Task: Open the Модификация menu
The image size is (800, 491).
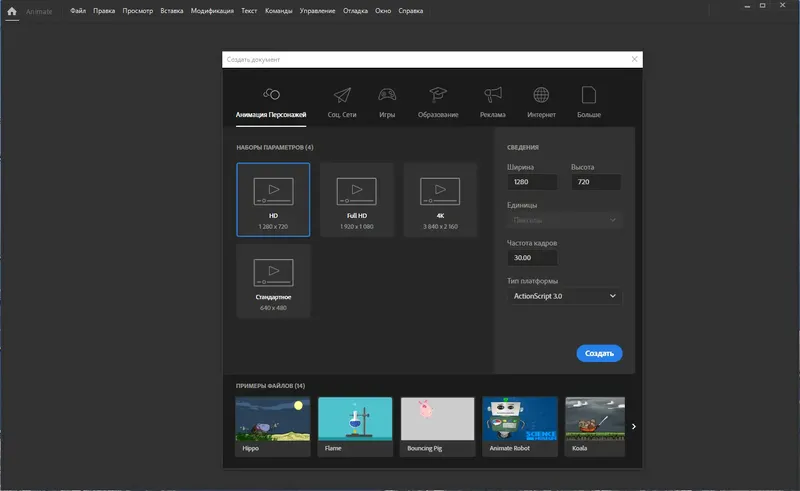Action: (212, 11)
